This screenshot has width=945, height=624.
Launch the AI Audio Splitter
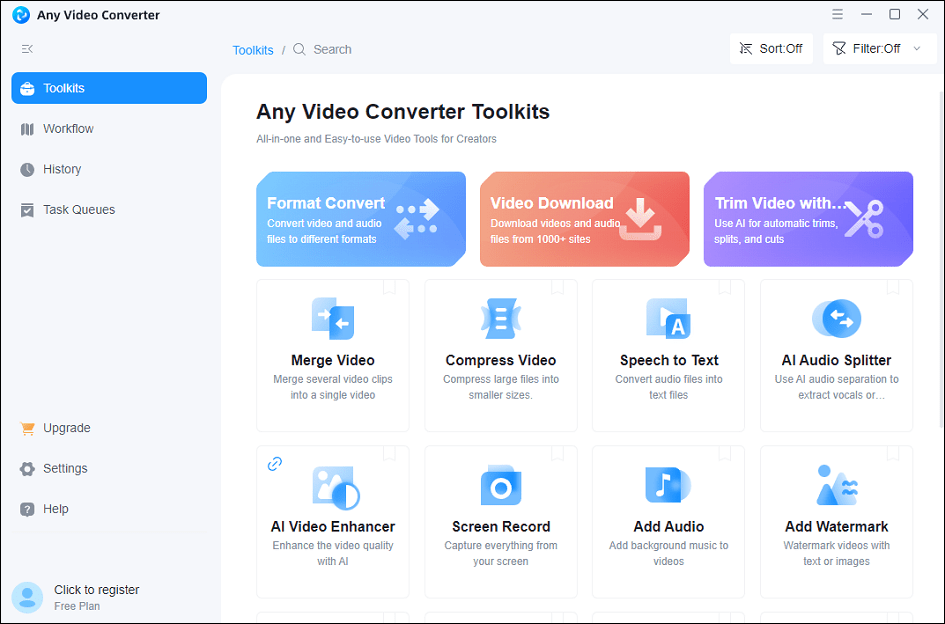836,355
